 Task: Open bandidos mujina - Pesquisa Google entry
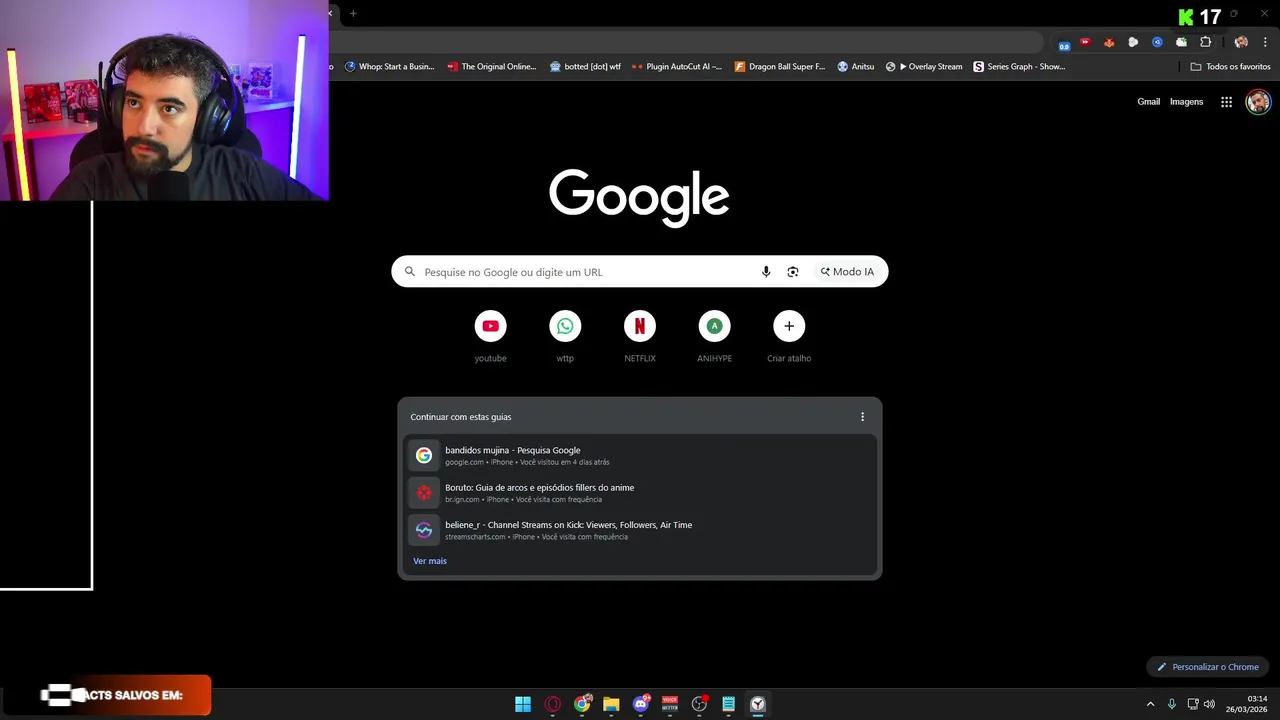click(640, 456)
